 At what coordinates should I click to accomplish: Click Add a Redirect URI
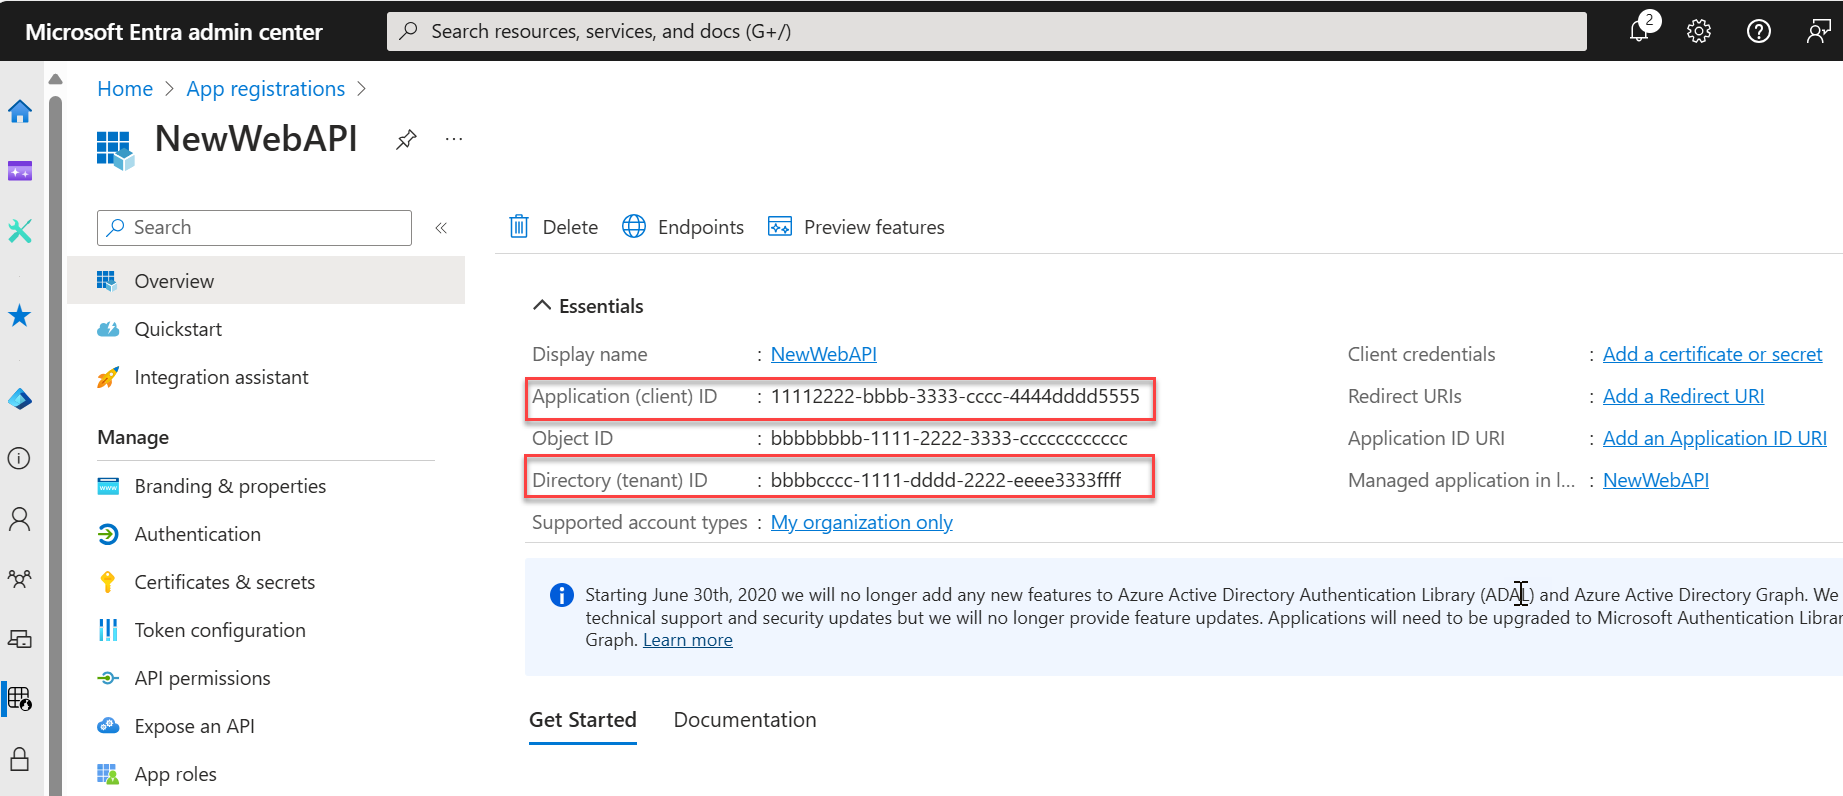(x=1684, y=396)
